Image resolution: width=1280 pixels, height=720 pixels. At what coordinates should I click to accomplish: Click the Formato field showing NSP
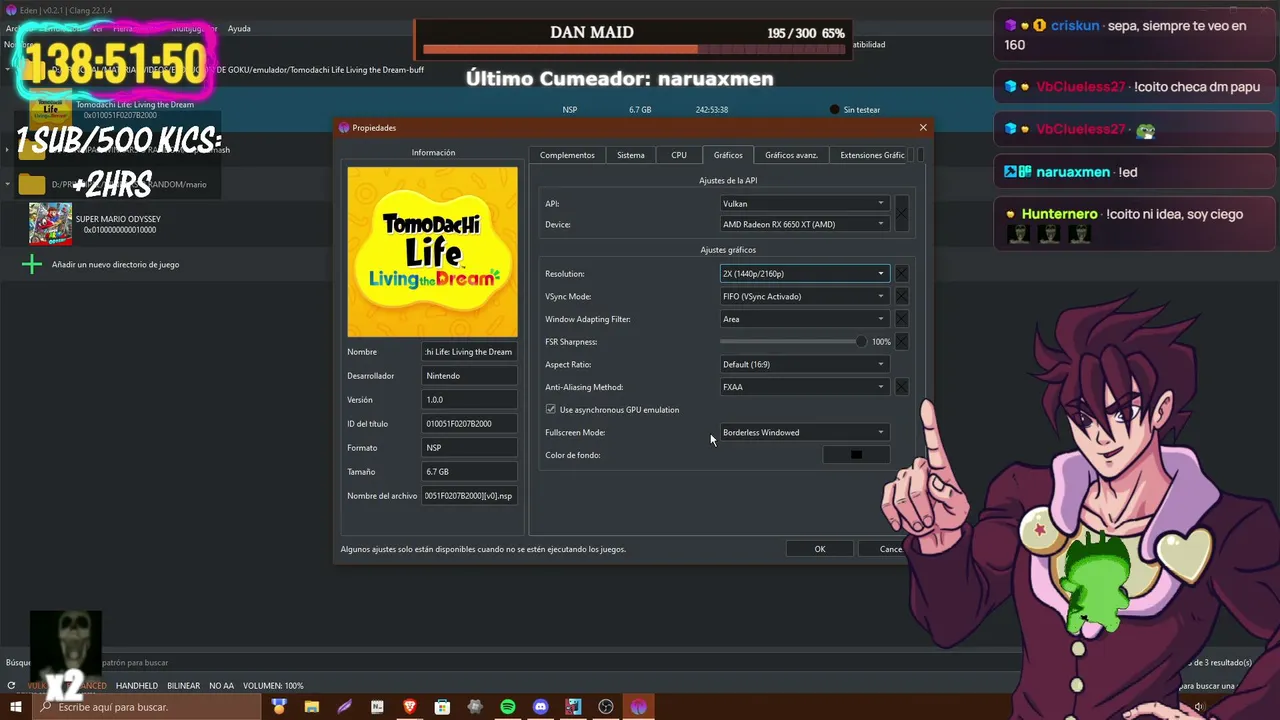pos(469,448)
